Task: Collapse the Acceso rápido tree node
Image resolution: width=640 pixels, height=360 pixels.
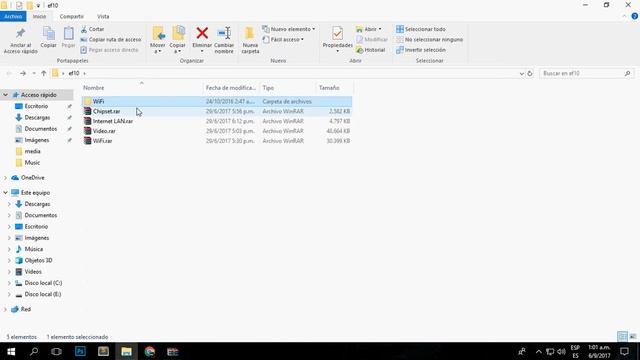Action: 6,95
